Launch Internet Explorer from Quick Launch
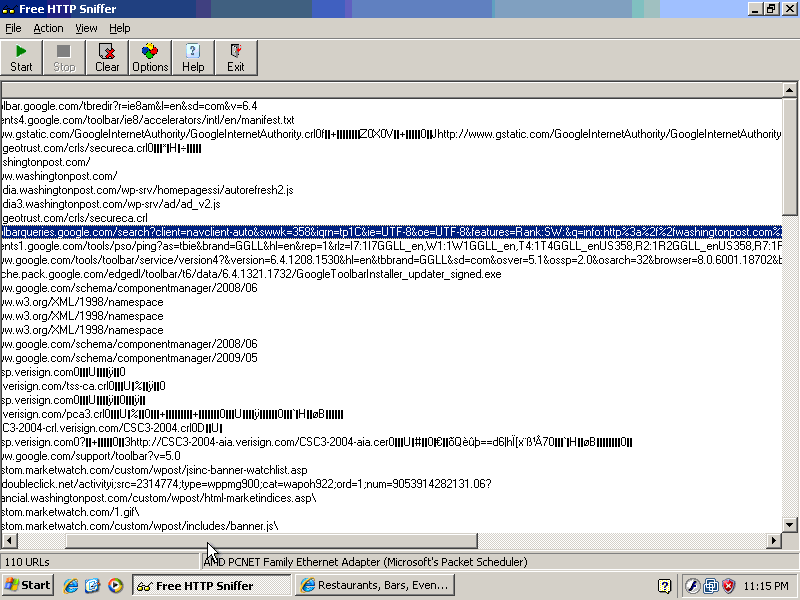Image resolution: width=800 pixels, height=600 pixels. [x=71, y=586]
